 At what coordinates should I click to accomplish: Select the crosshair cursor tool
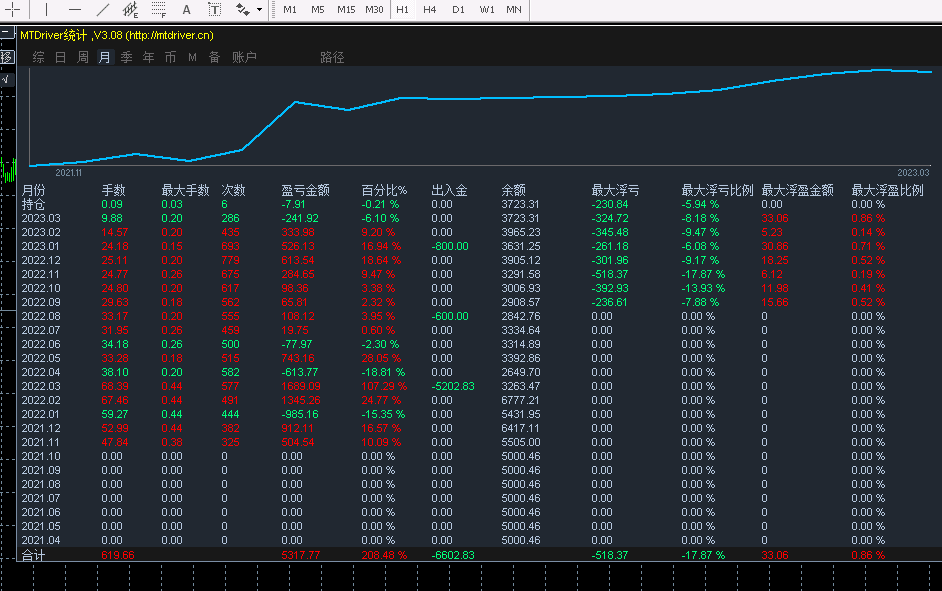pos(14,10)
